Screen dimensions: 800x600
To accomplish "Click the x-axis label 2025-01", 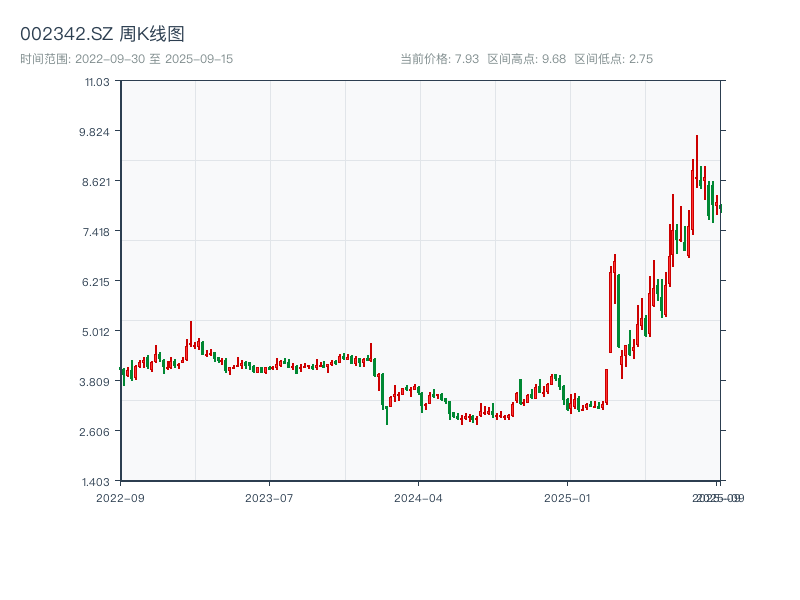I will click(567, 498).
